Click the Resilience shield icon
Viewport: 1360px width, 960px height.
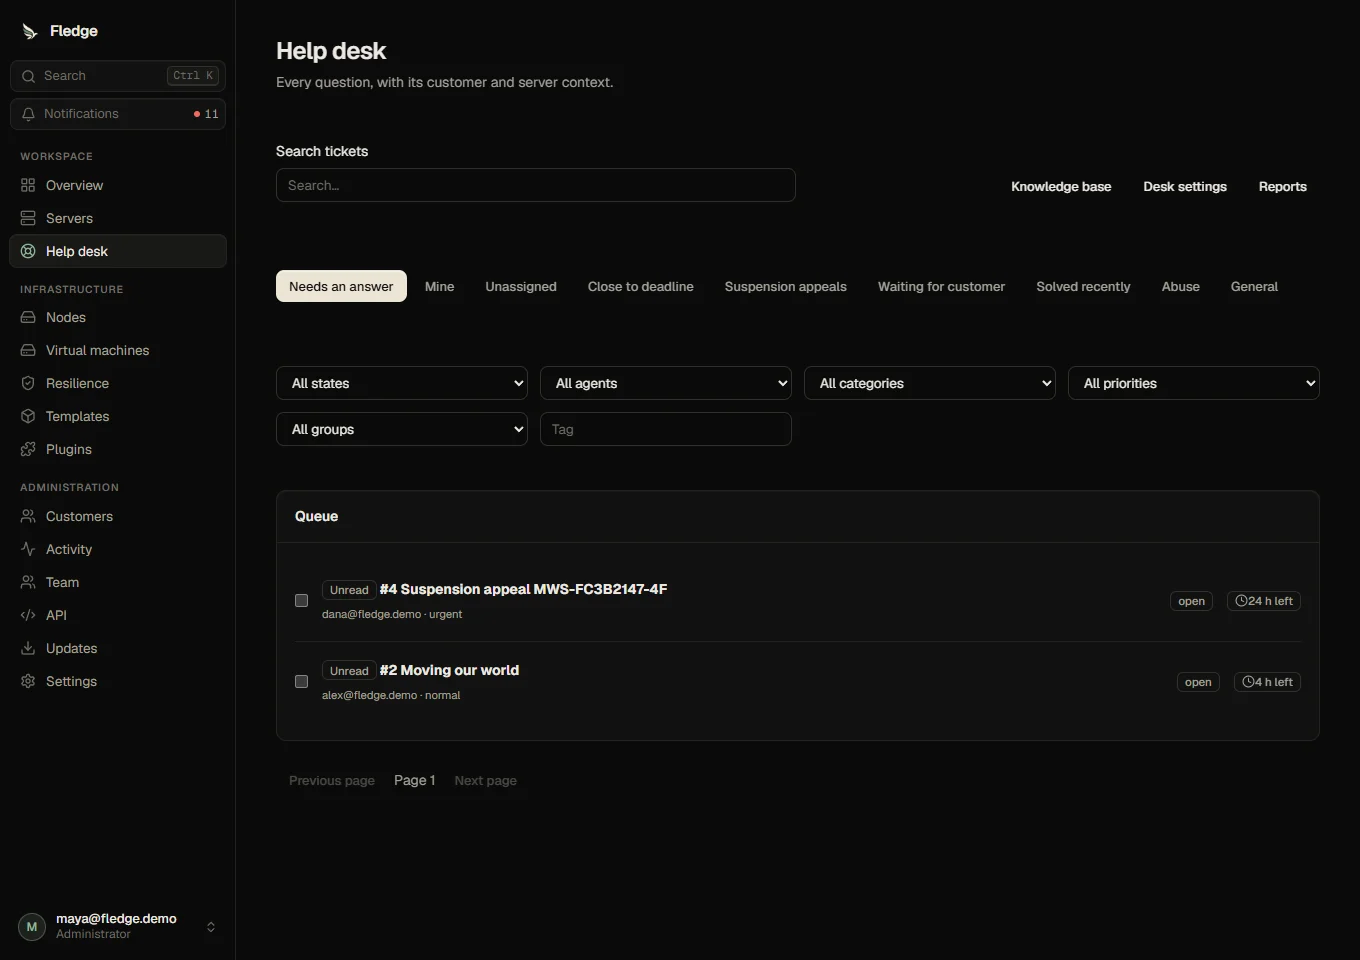click(28, 383)
